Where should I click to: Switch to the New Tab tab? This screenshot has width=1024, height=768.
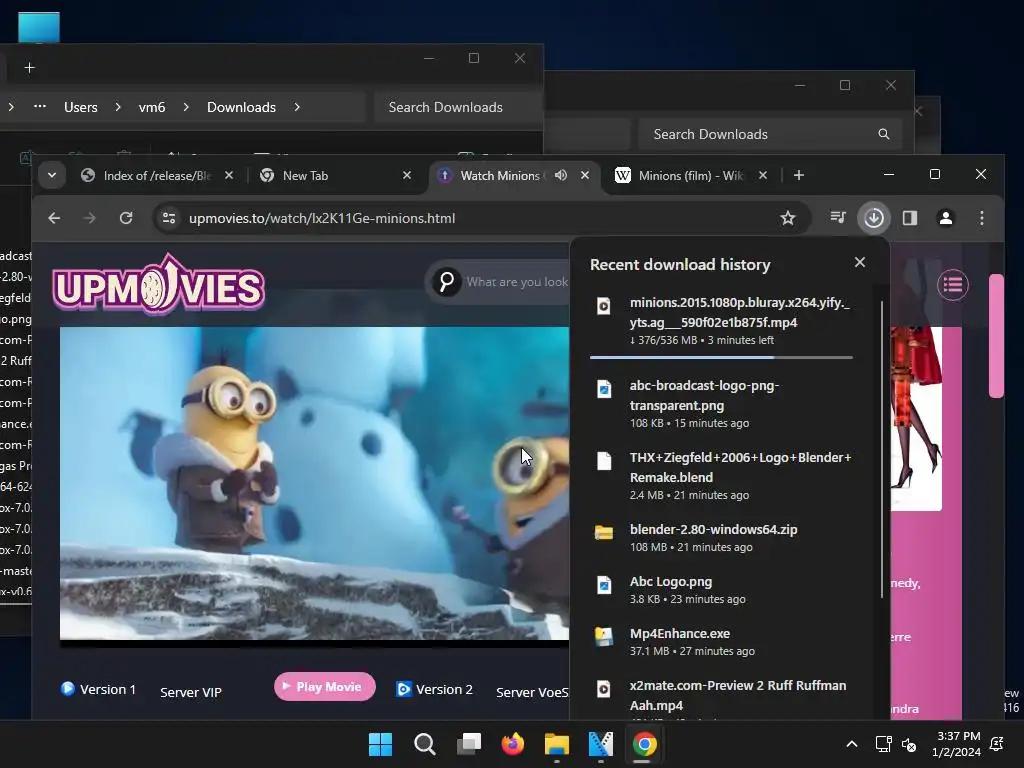point(335,175)
